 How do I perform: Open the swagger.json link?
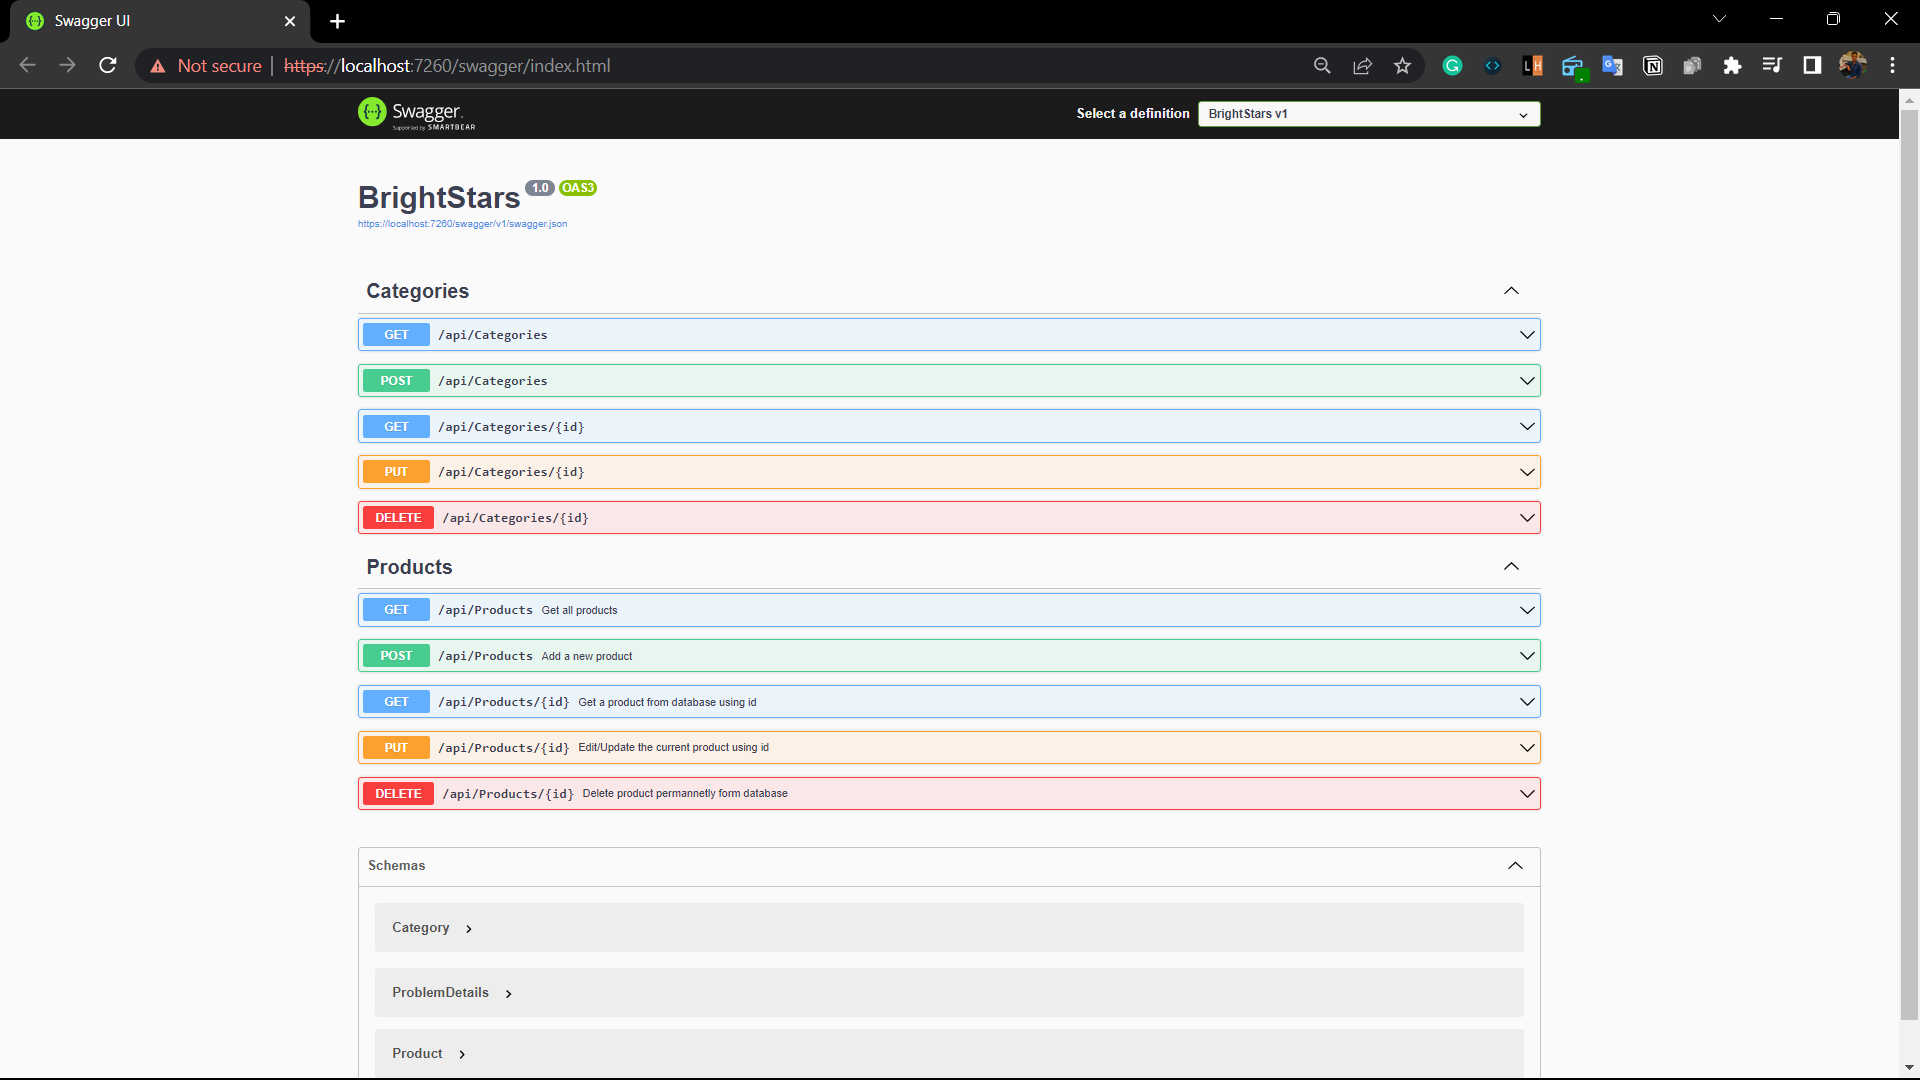(x=462, y=224)
